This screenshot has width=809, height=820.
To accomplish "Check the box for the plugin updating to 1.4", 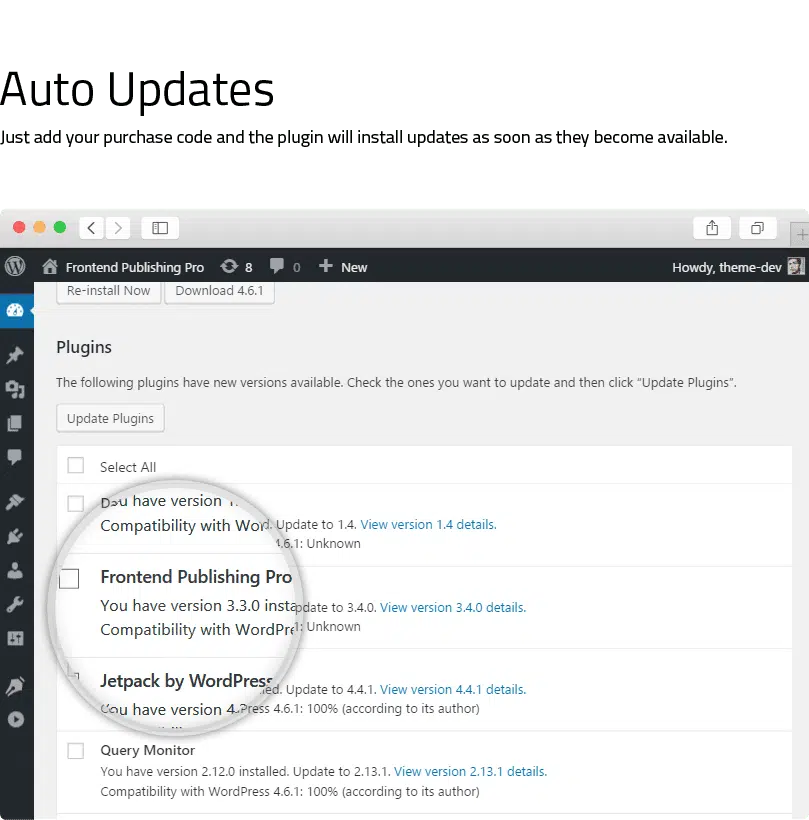I will (x=76, y=503).
